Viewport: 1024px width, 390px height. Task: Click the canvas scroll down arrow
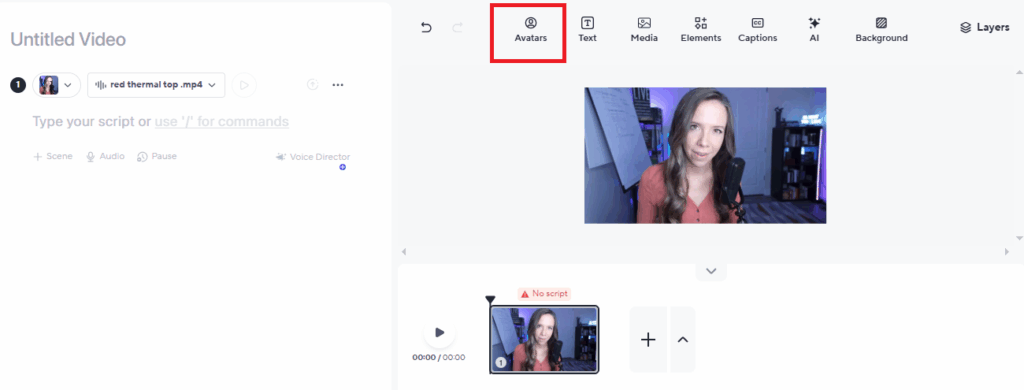coord(1020,238)
